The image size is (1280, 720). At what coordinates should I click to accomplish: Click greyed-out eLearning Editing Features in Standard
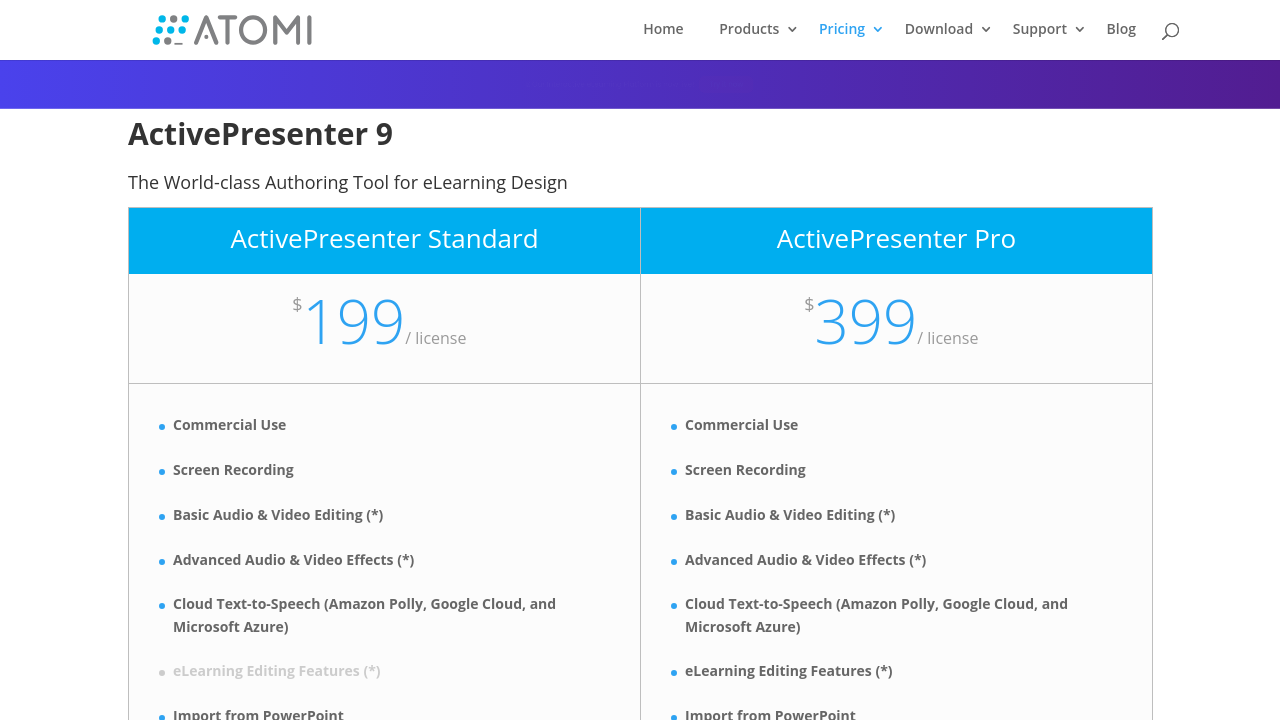click(x=276, y=671)
